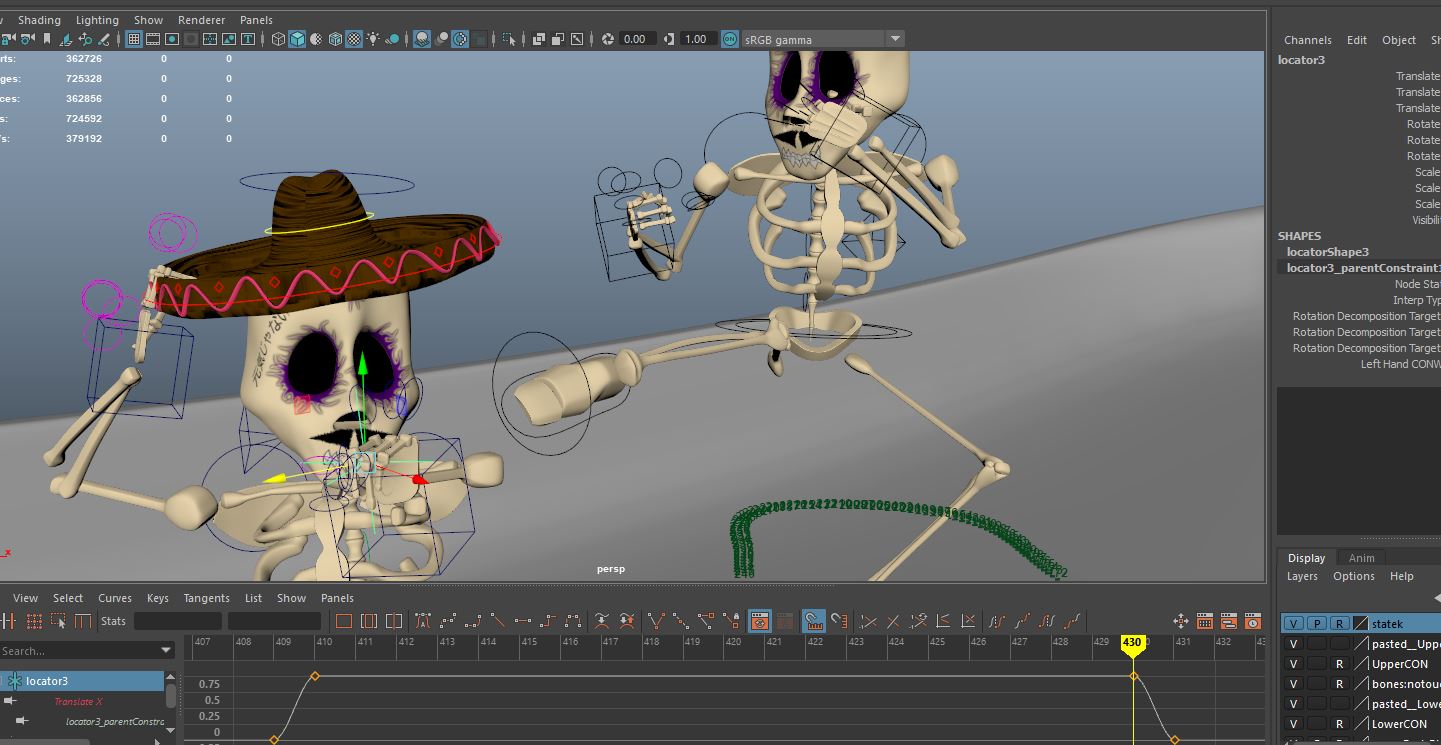
Task: Select the spline tangents icon
Action: point(448,621)
